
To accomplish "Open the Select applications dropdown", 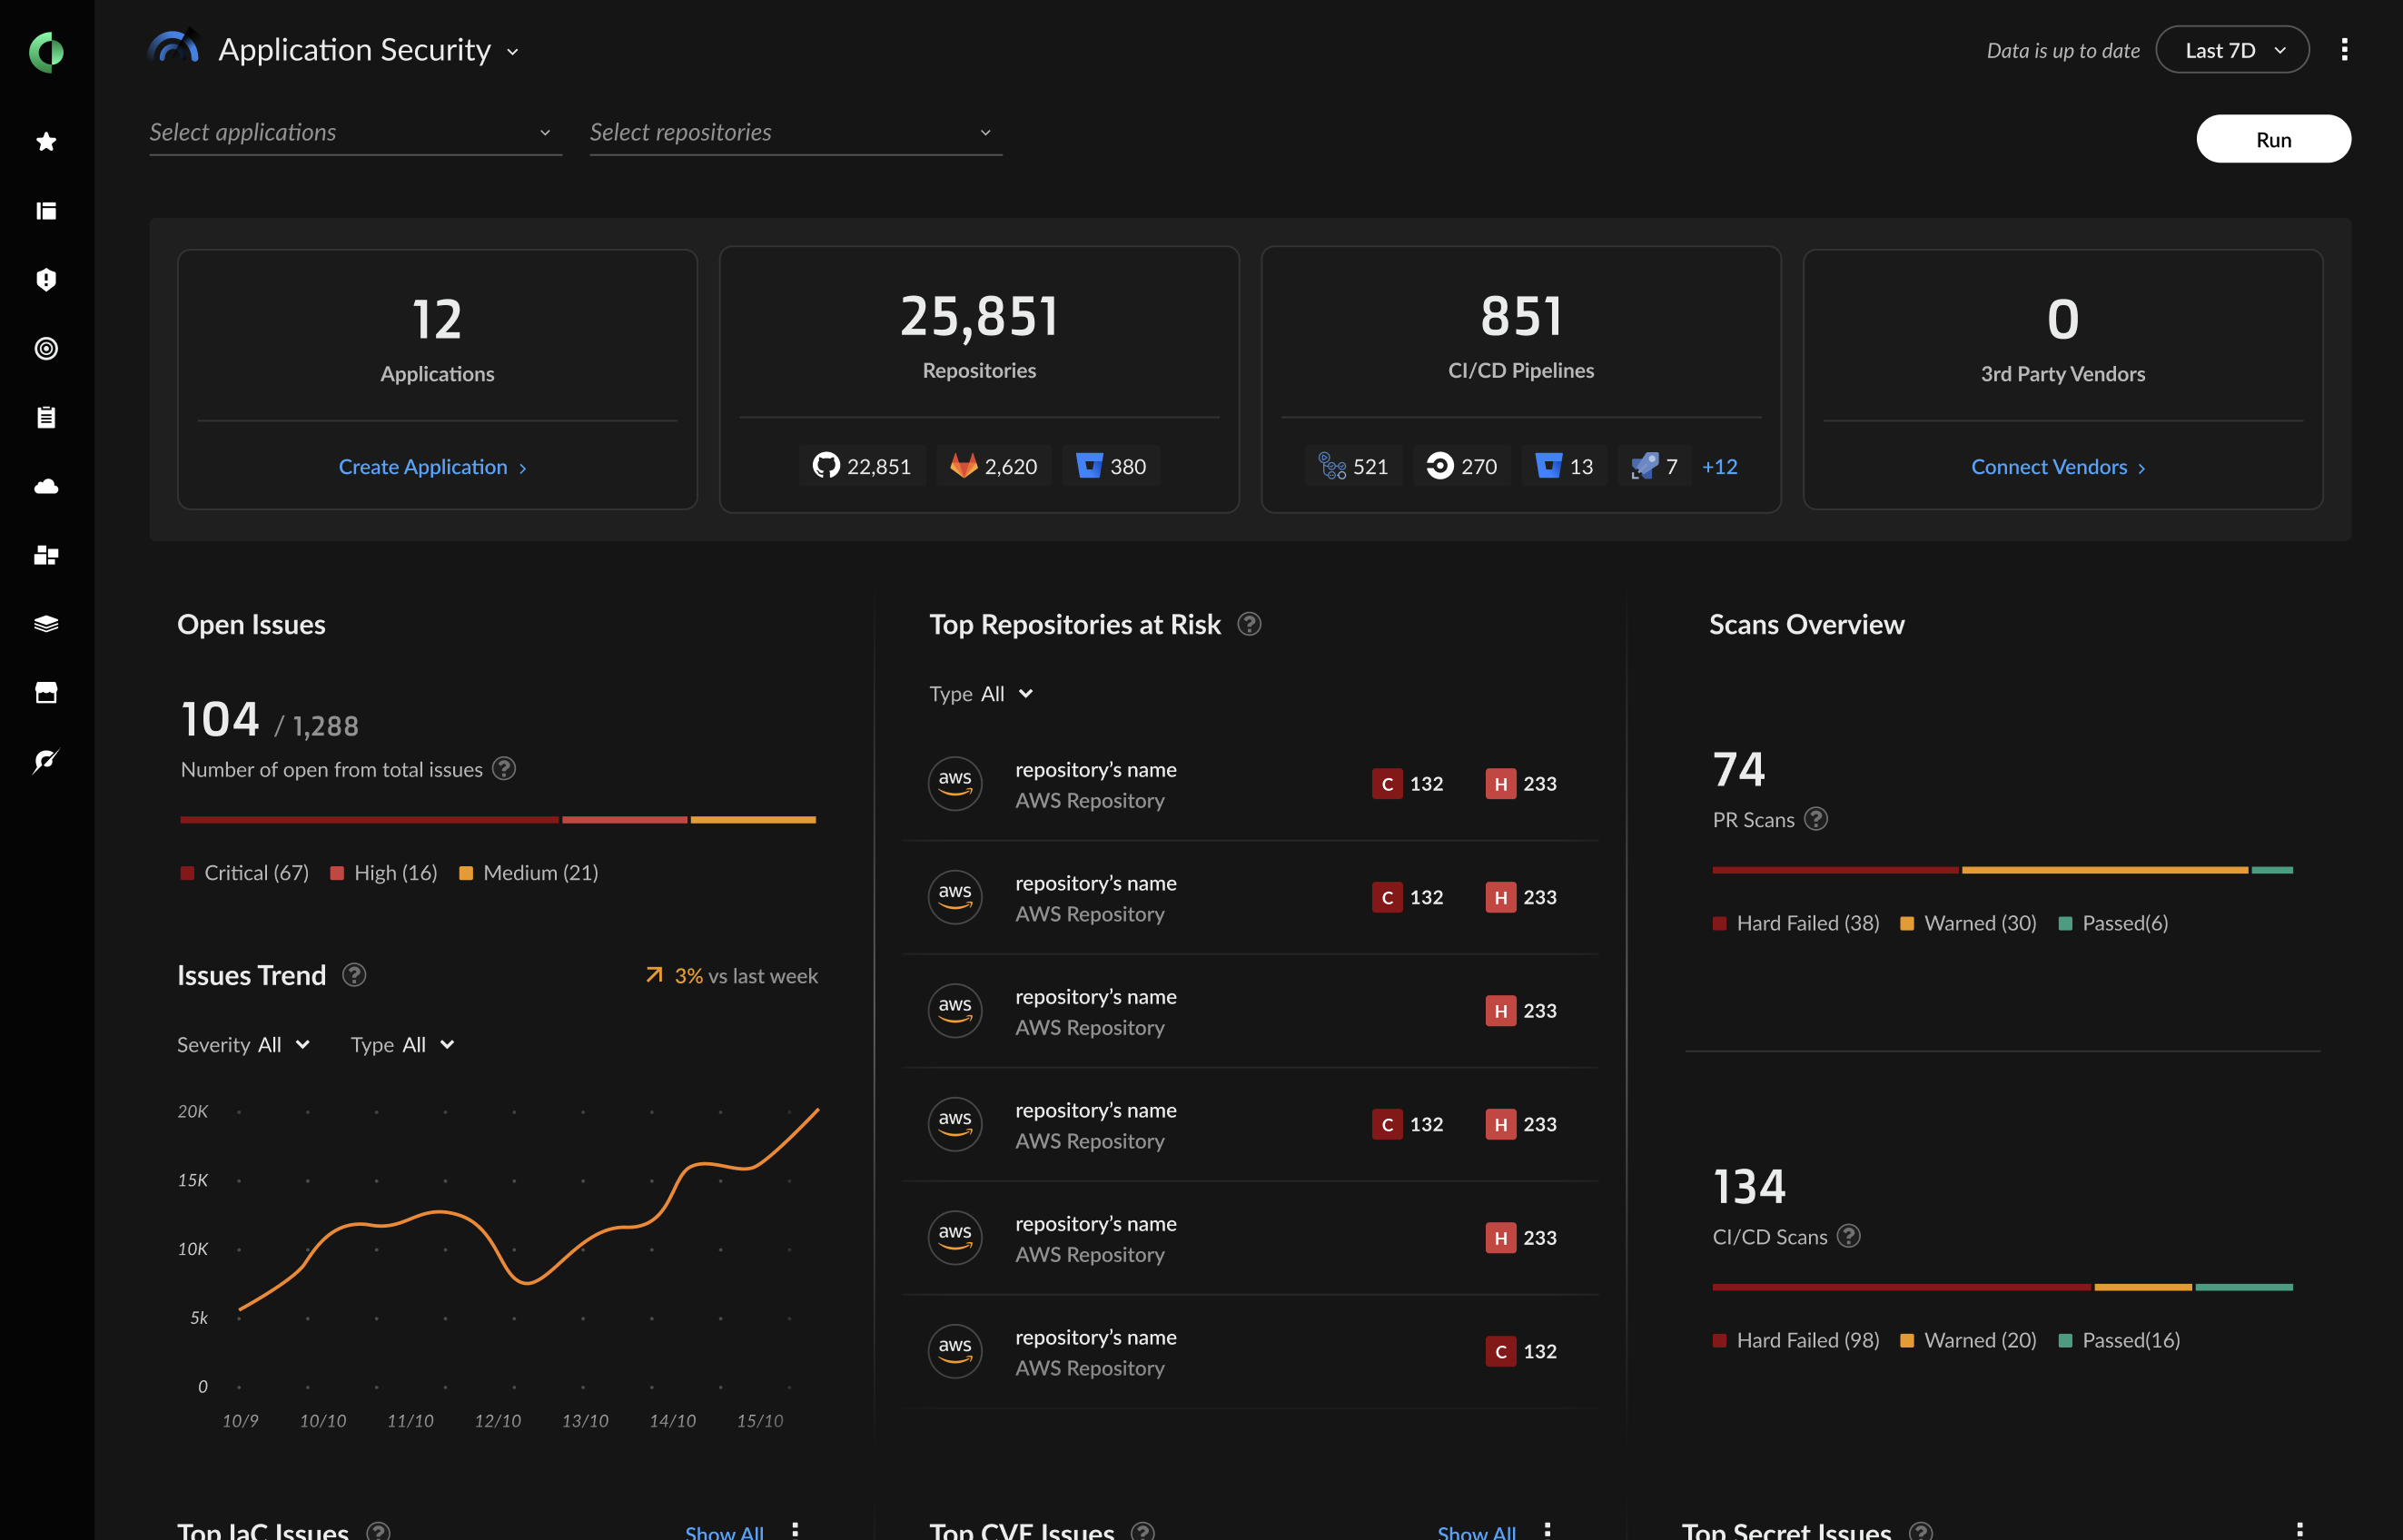I will 351,132.
